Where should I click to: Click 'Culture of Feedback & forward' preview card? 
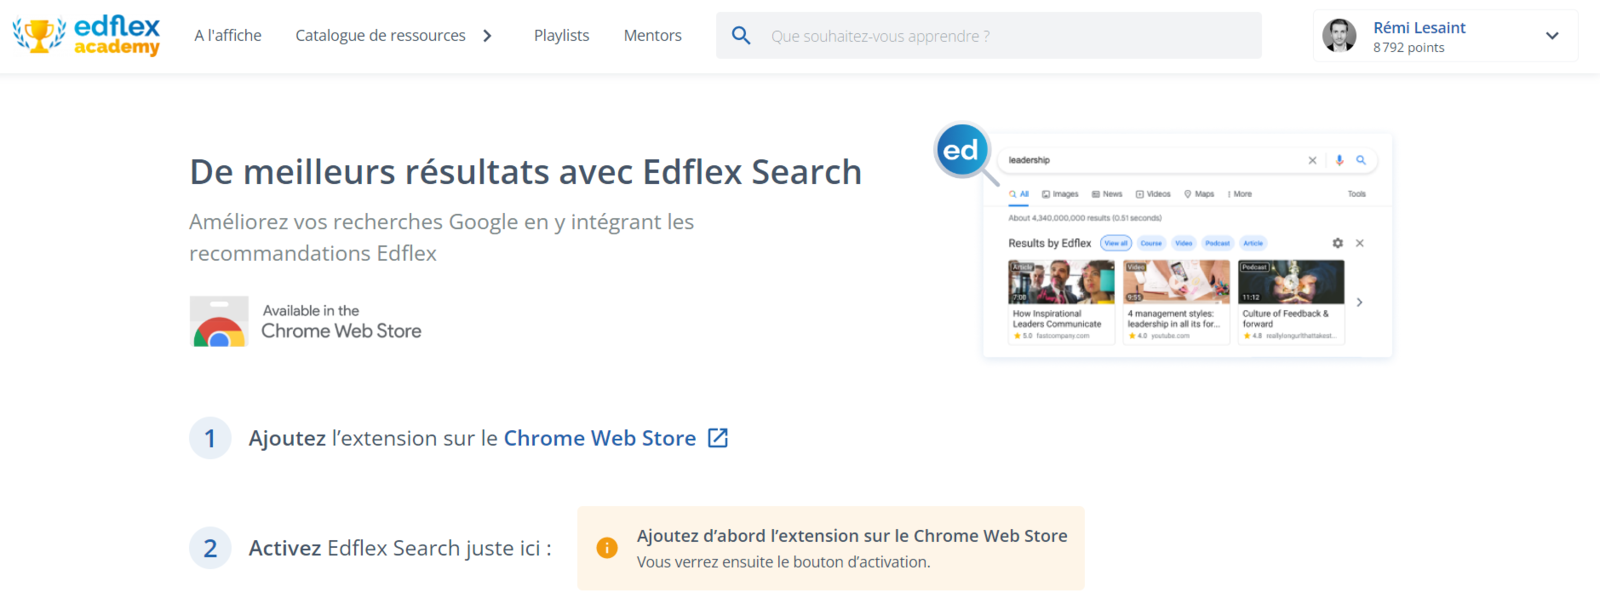(1291, 302)
